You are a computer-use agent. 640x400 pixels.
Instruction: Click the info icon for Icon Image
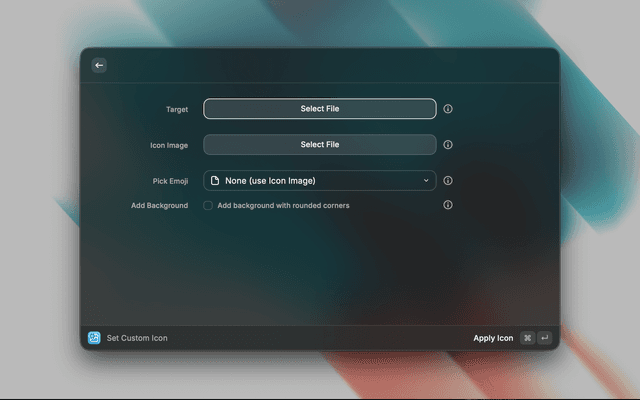[448, 145]
